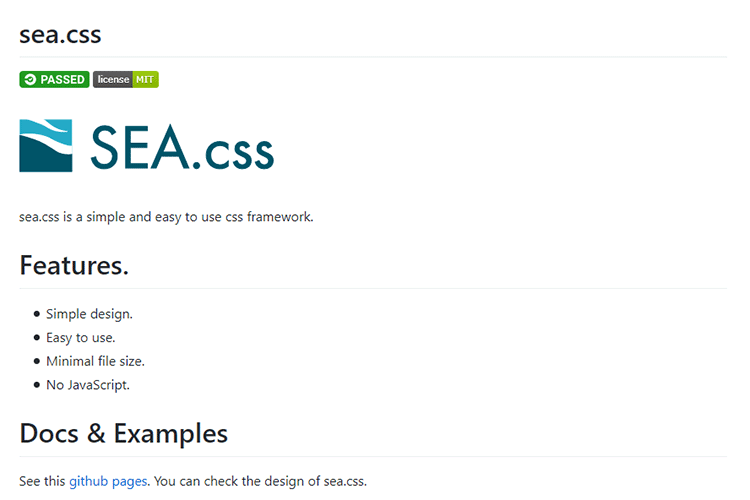The width and height of the screenshot is (750, 500).
Task: Click the "sea.css" page title heading
Action: (x=60, y=34)
